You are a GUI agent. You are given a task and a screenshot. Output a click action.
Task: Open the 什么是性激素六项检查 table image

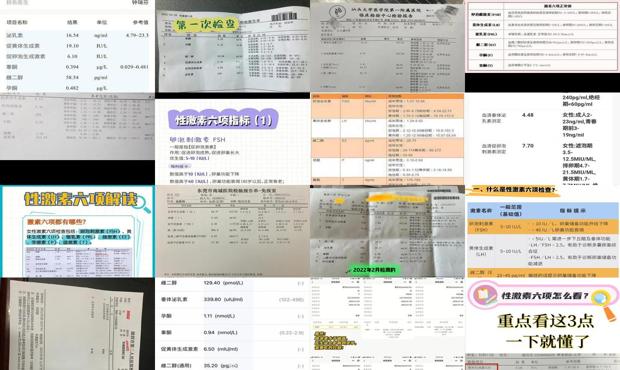coord(542,232)
